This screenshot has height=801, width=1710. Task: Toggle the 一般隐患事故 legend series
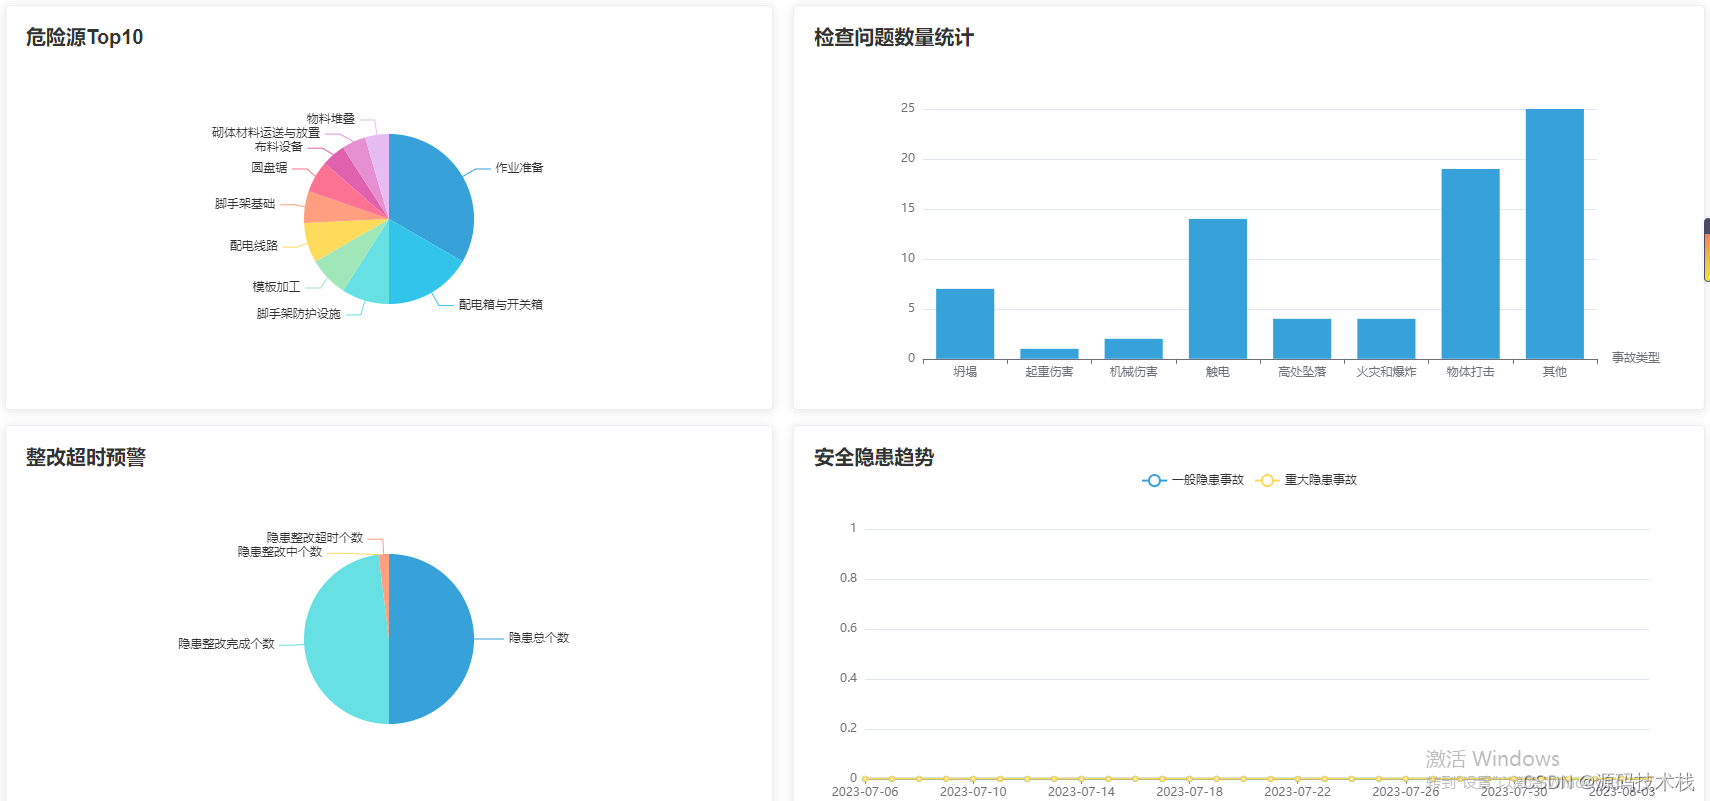1193,480
